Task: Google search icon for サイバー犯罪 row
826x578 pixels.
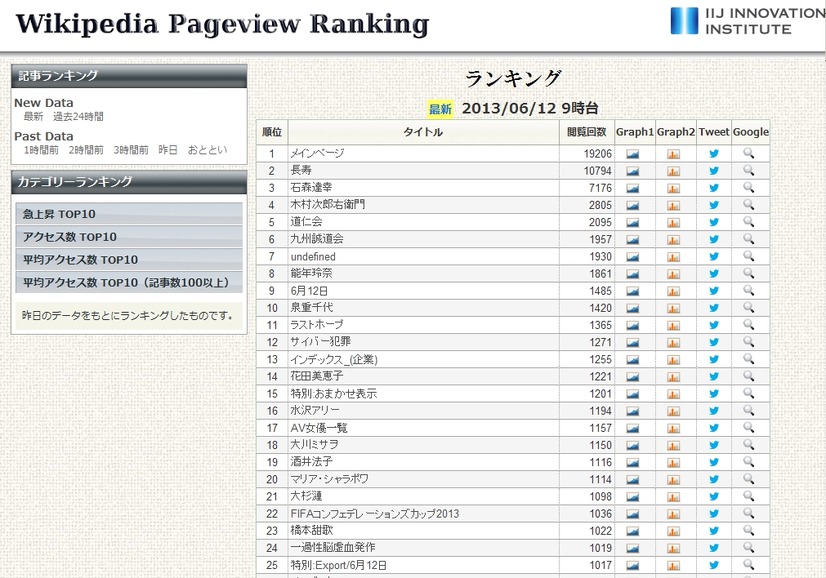Action: (749, 342)
